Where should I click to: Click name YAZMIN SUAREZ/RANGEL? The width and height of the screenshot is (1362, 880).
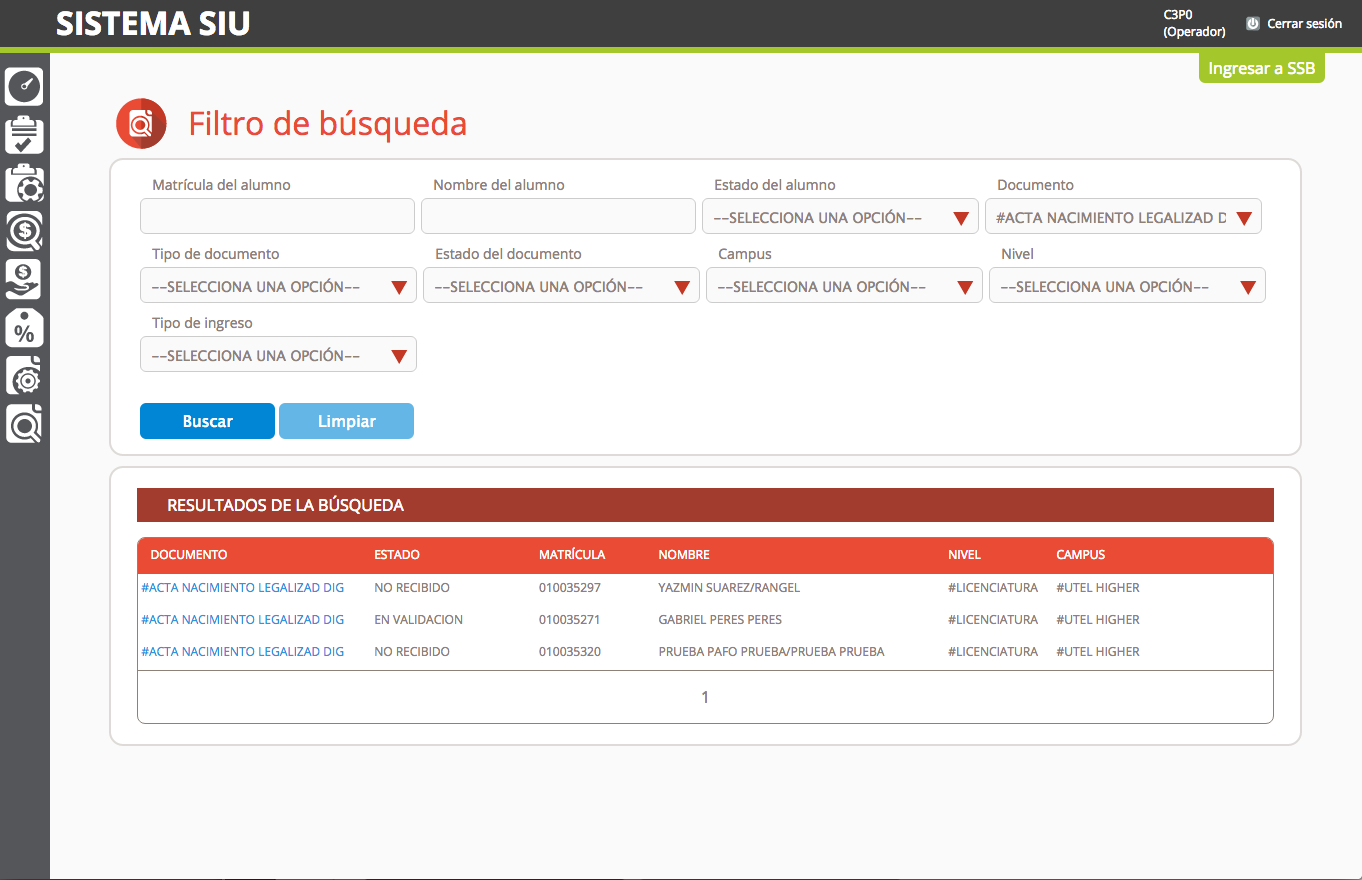click(x=729, y=587)
